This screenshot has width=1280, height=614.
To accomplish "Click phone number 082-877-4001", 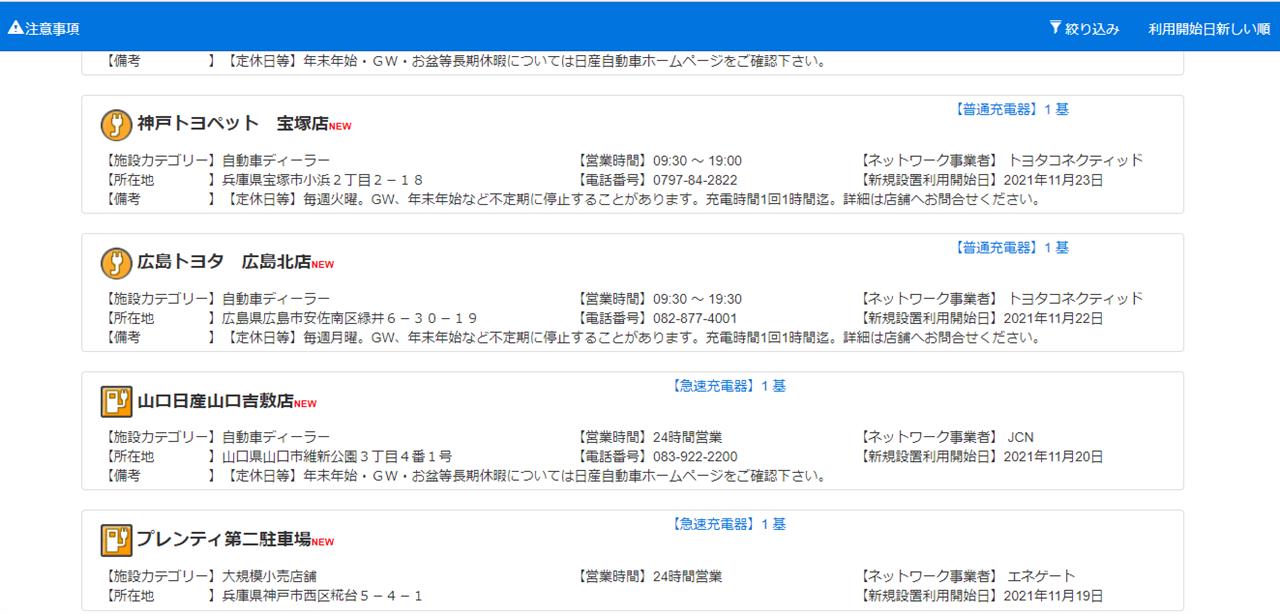I will [695, 318].
